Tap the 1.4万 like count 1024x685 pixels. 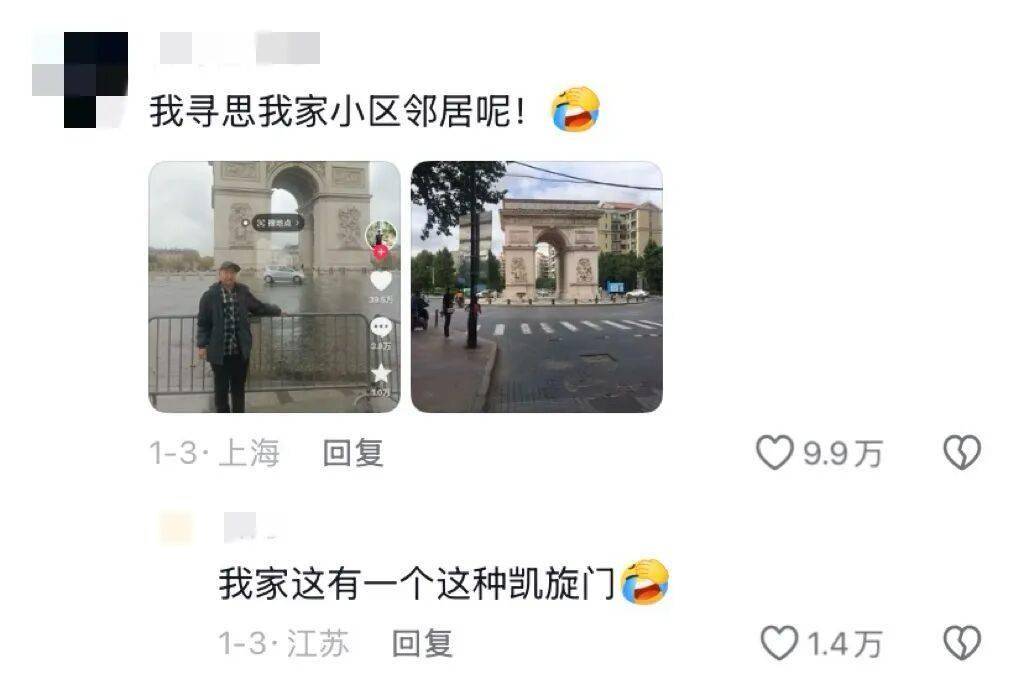(x=845, y=644)
